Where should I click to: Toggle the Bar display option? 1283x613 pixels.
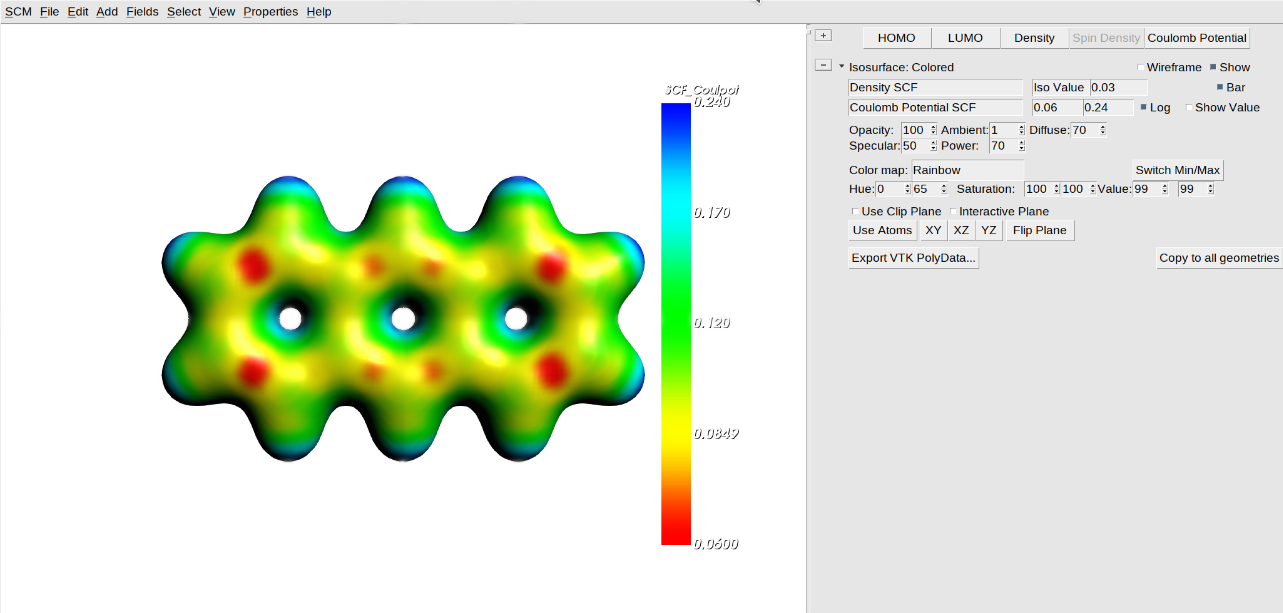[1218, 87]
